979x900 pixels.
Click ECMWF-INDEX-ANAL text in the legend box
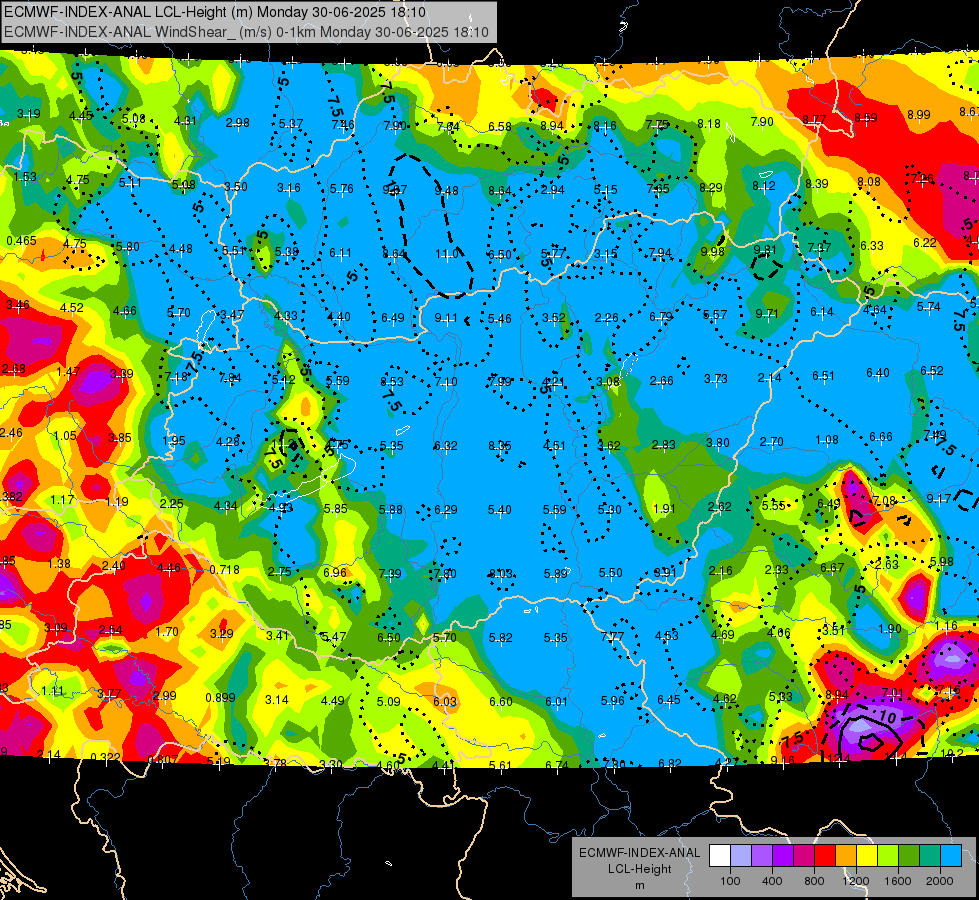point(639,853)
